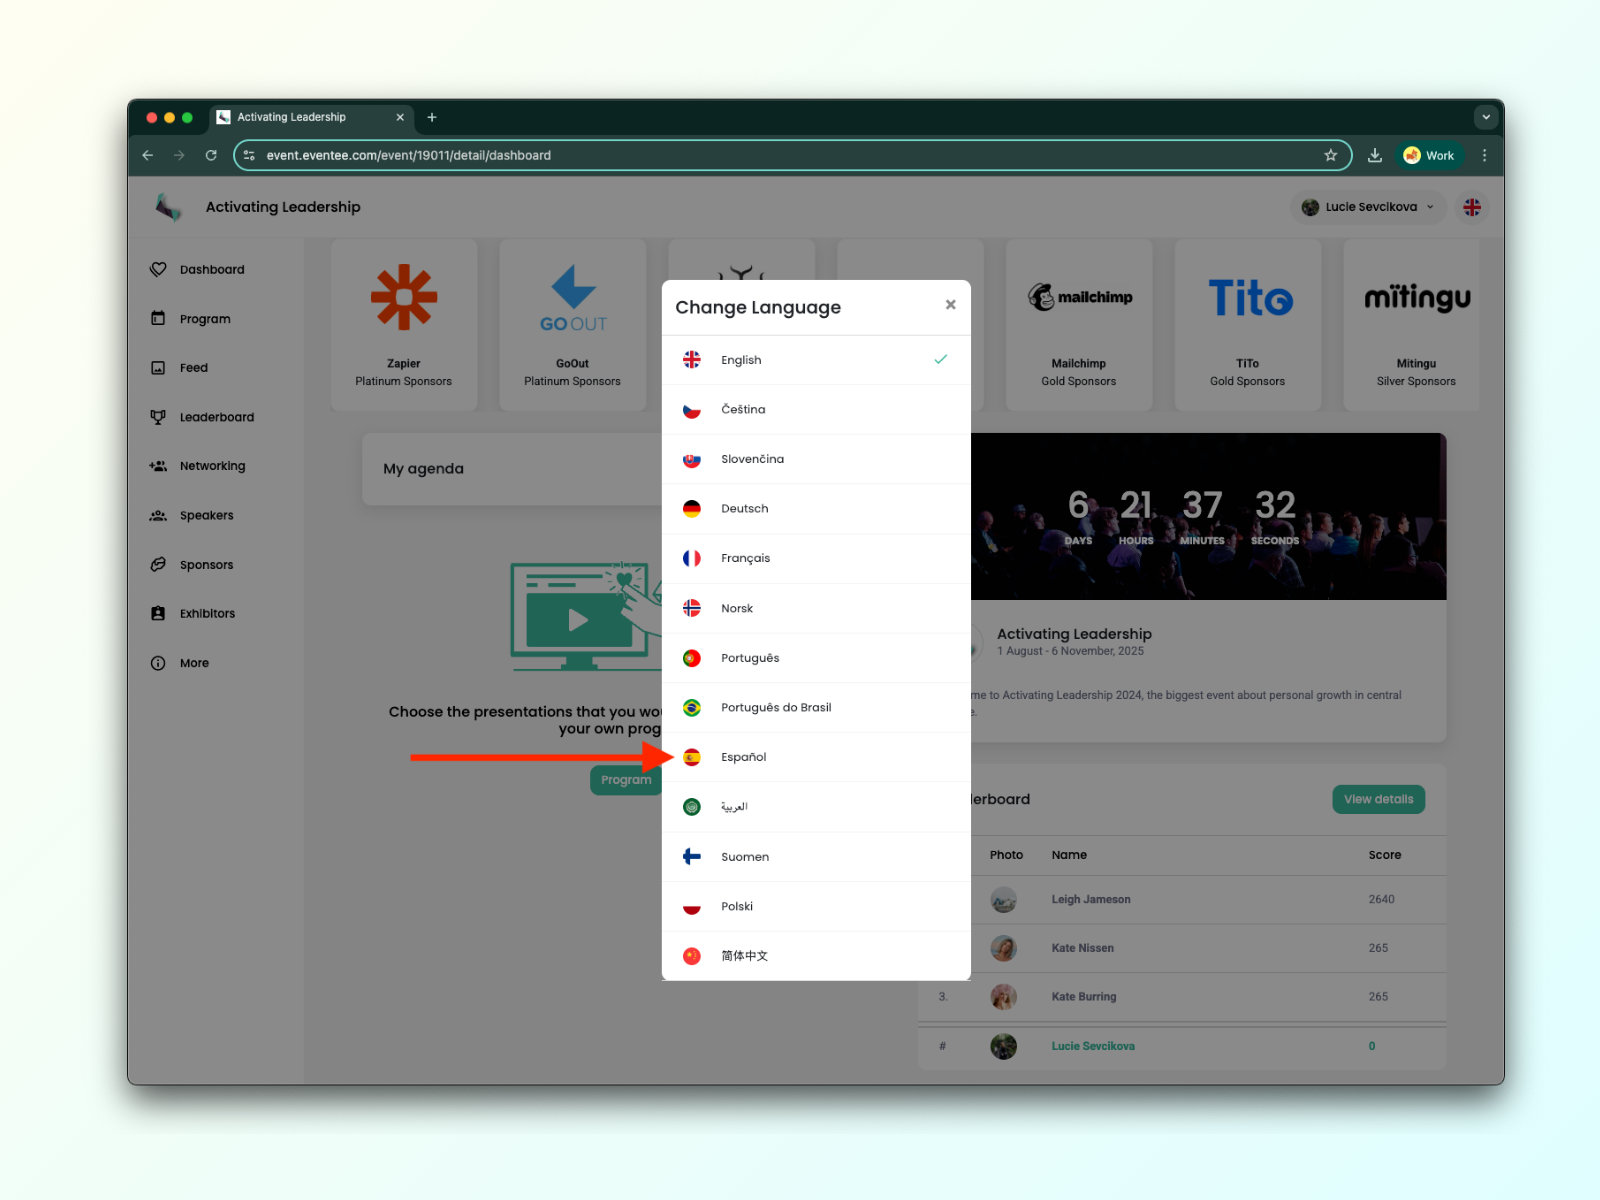Screen dimensions: 1600x1200
Task: Open Sponsors section in sidebar
Action: click(x=192, y=565)
